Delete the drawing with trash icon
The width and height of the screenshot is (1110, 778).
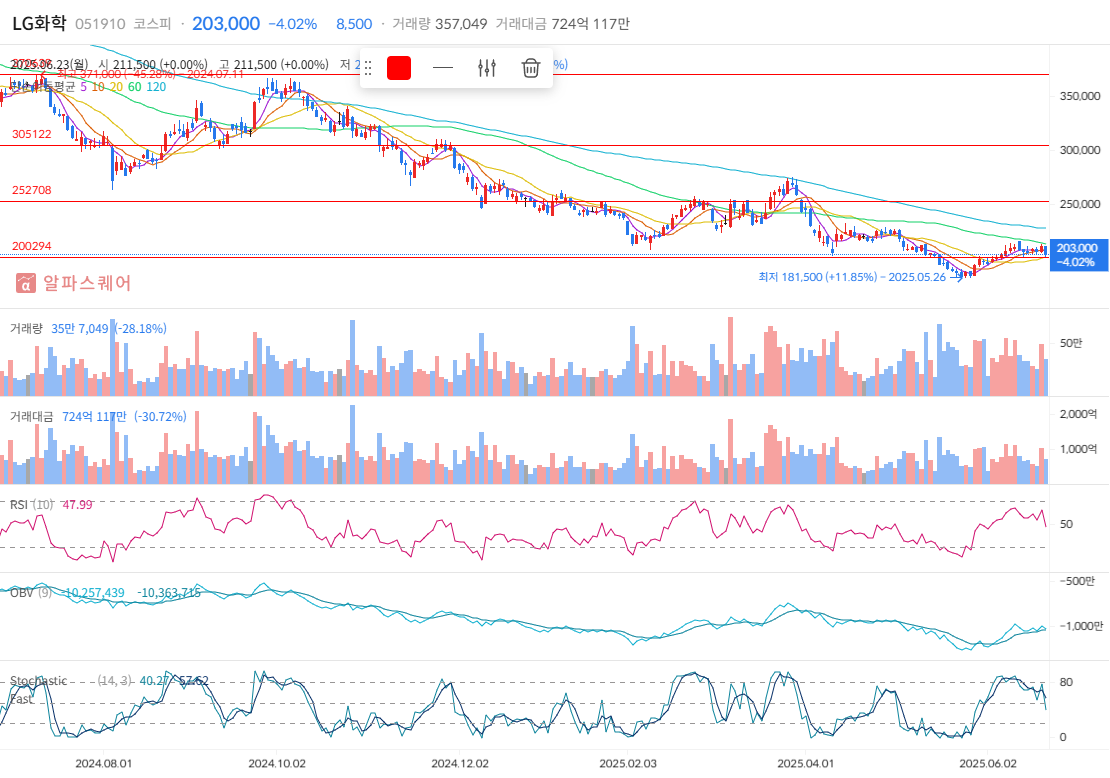(x=531, y=68)
